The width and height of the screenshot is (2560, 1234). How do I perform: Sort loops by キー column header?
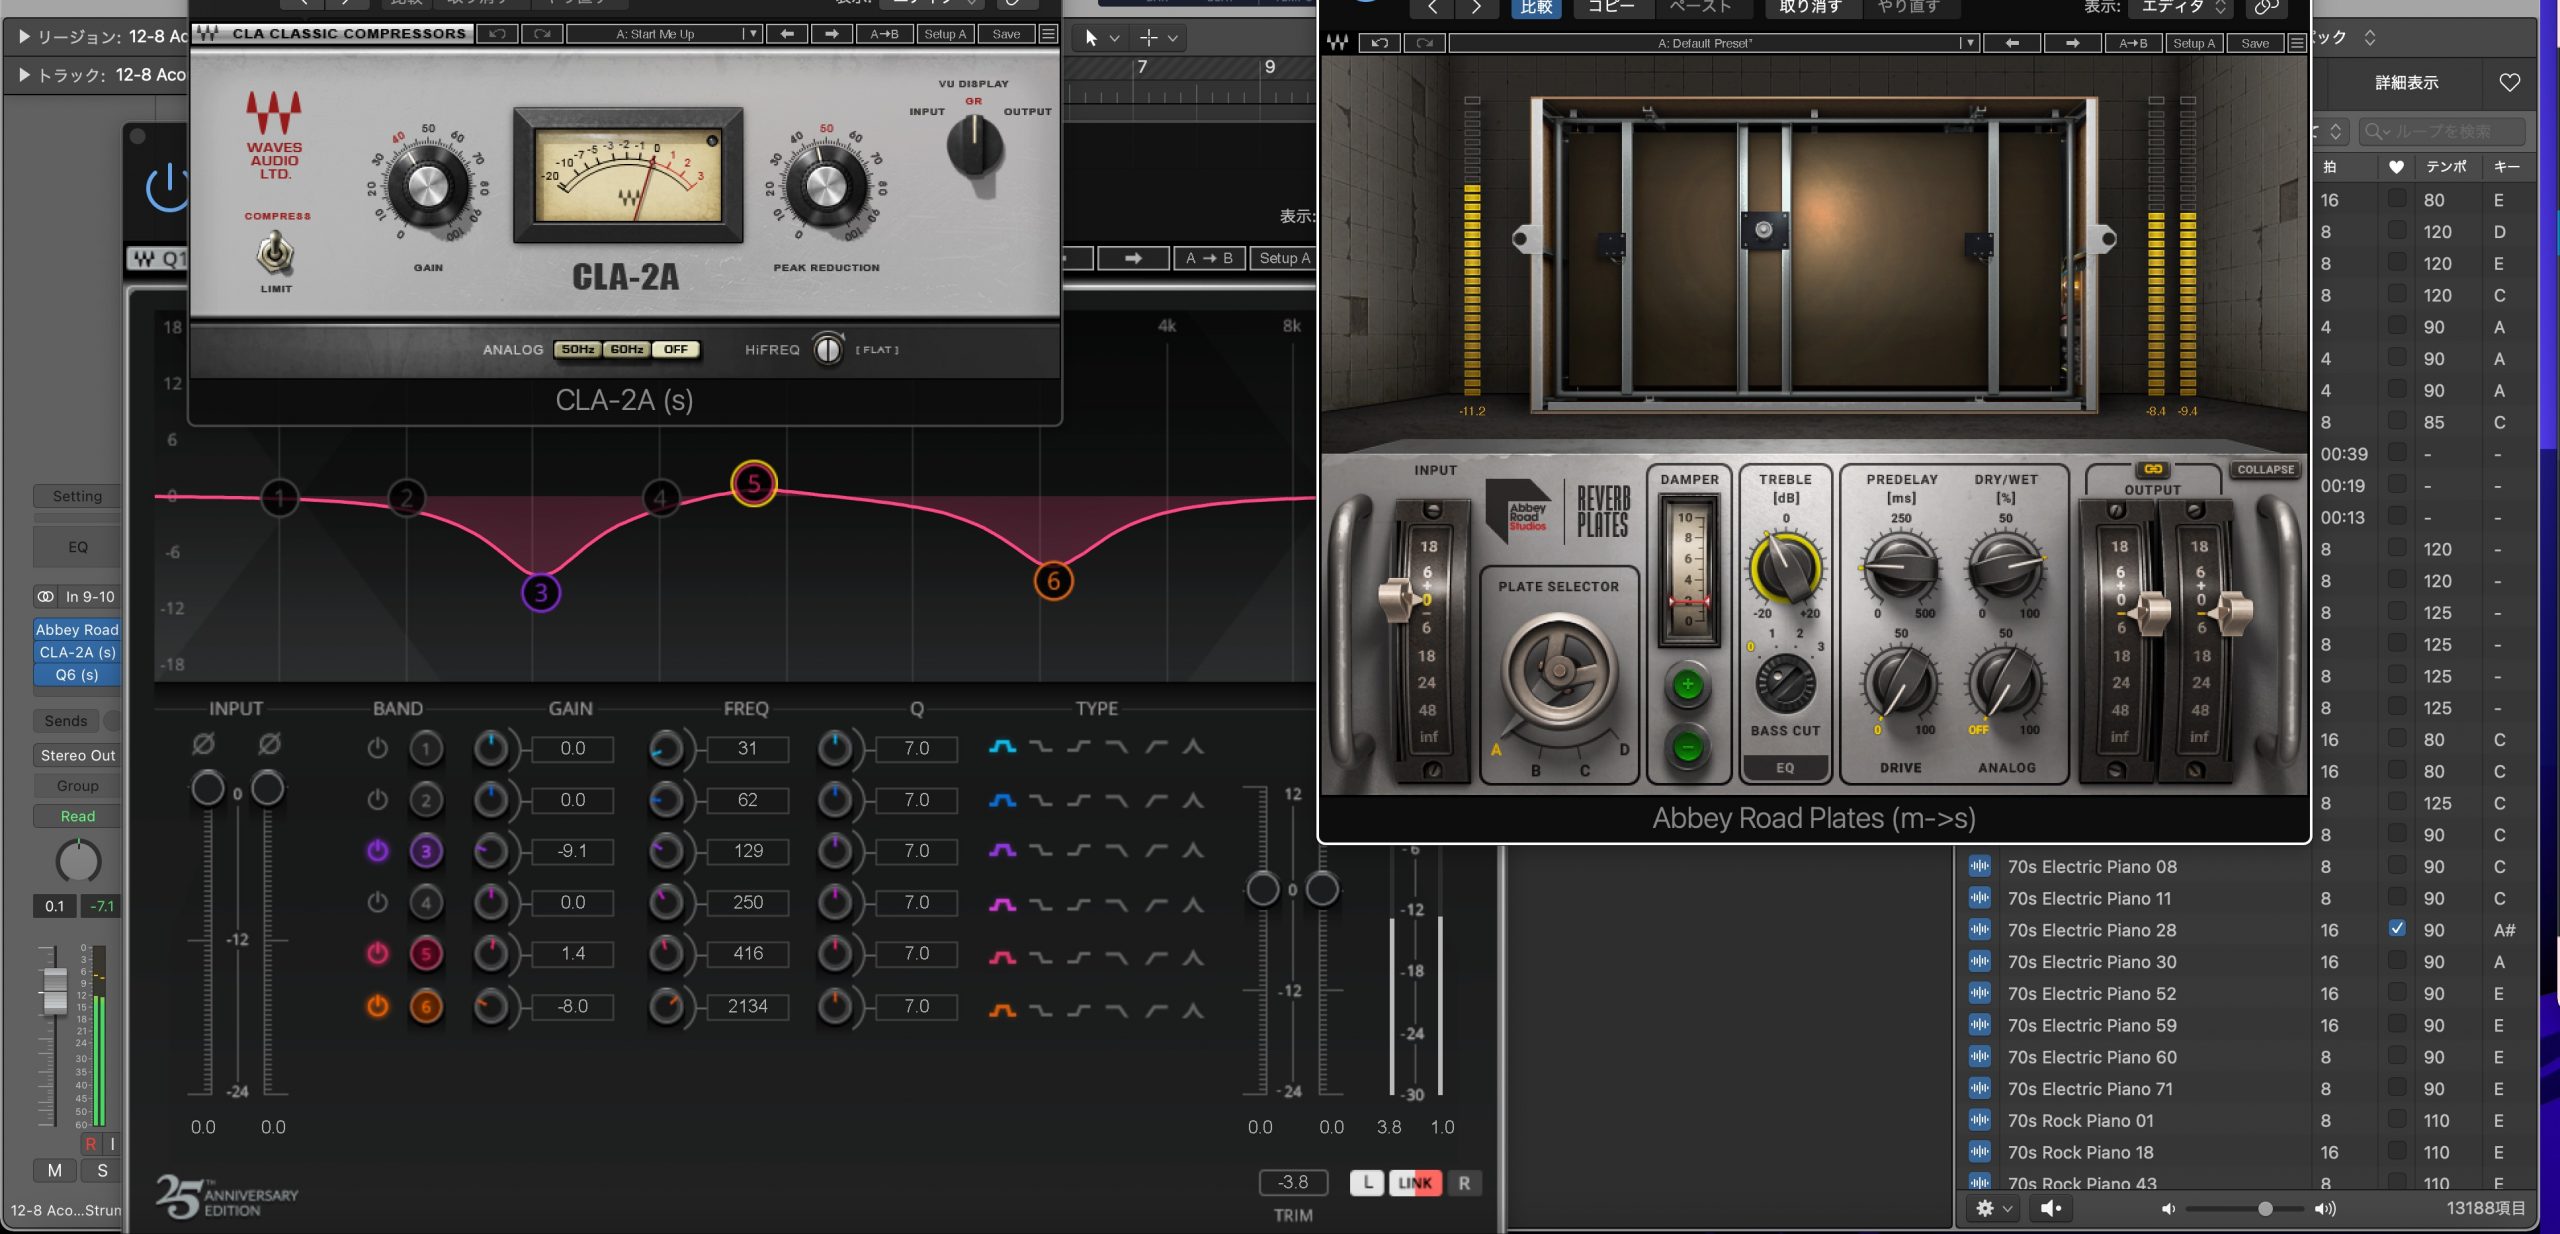2506,167
